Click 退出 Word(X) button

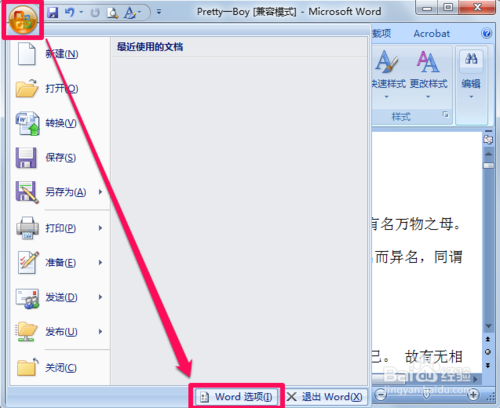click(x=324, y=397)
